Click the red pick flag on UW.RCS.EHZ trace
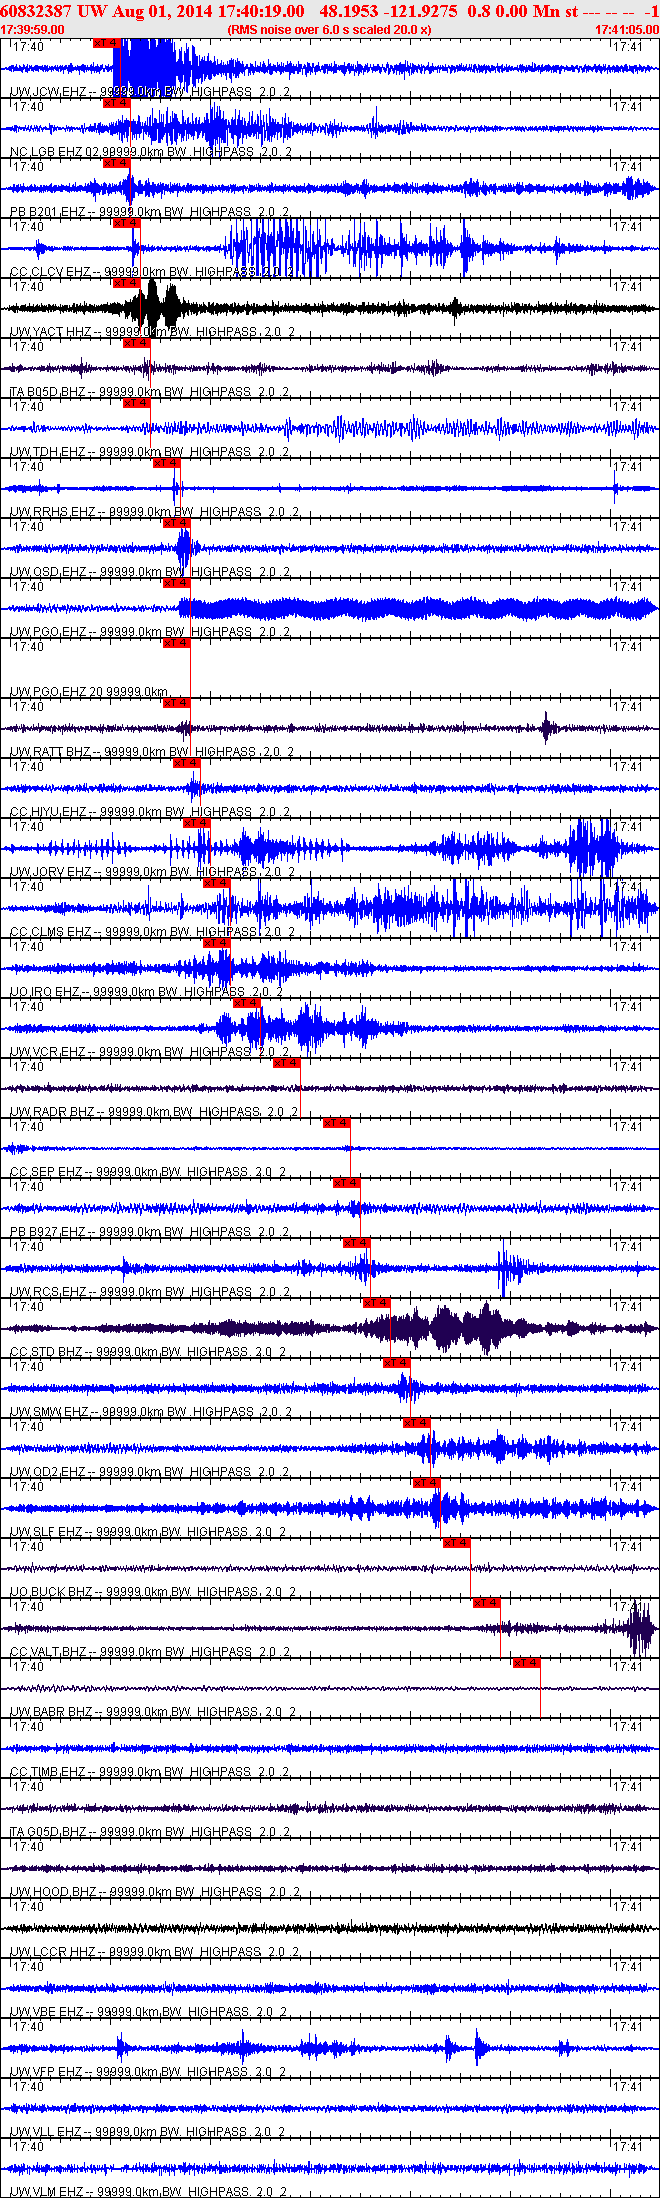Image resolution: width=660 pixels, height=2198 pixels. [356, 1243]
